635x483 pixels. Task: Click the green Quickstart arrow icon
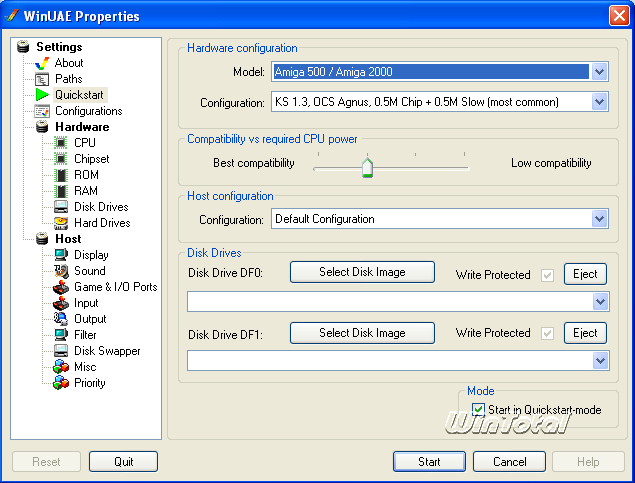click(42, 95)
